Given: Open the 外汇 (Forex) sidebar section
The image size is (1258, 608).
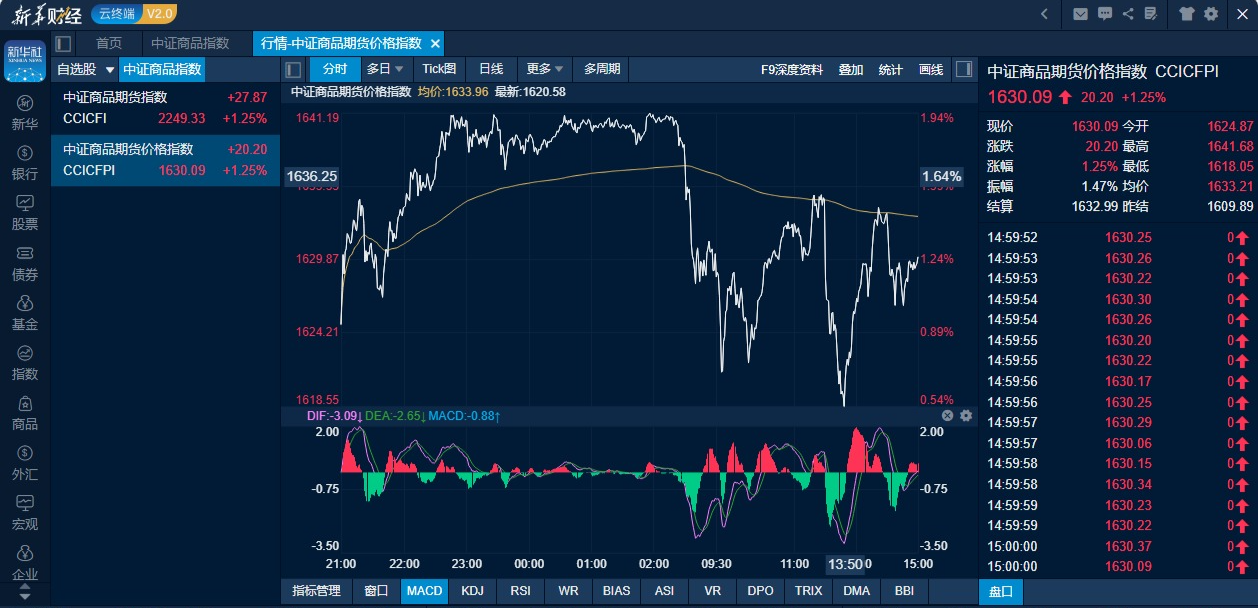Looking at the screenshot, I should [x=25, y=463].
